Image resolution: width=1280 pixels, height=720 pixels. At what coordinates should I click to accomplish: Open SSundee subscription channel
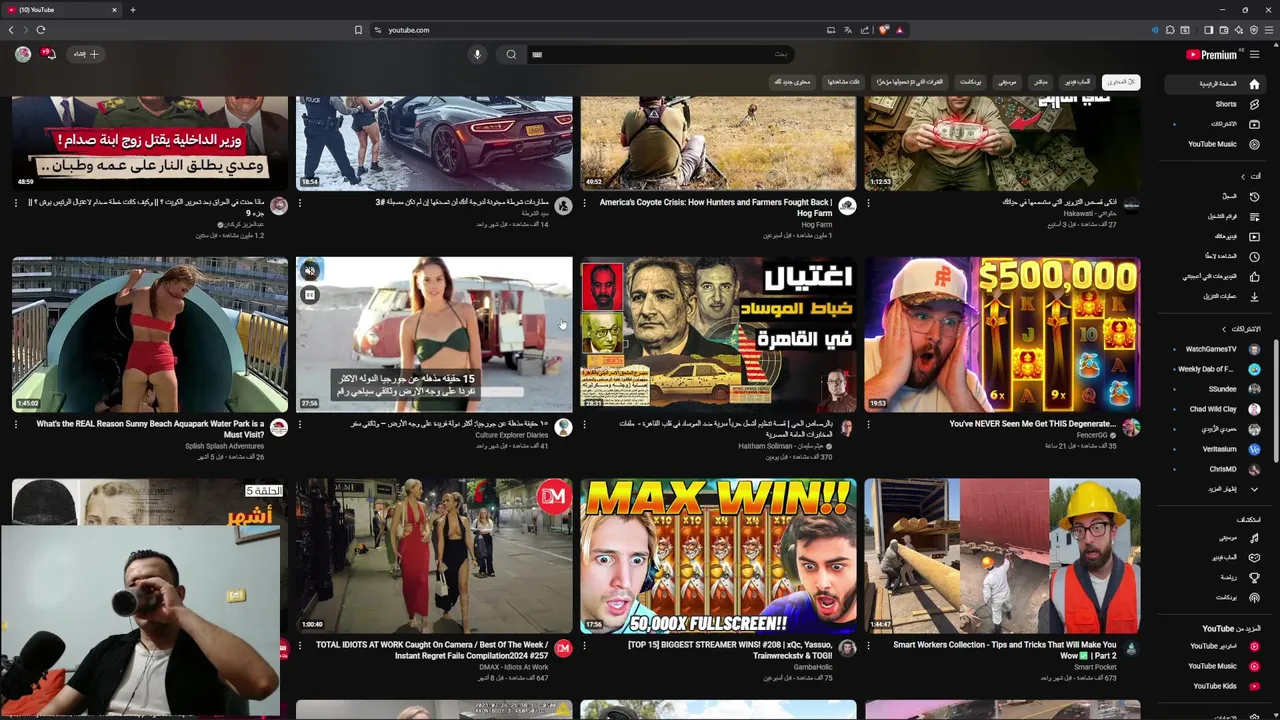point(1217,389)
